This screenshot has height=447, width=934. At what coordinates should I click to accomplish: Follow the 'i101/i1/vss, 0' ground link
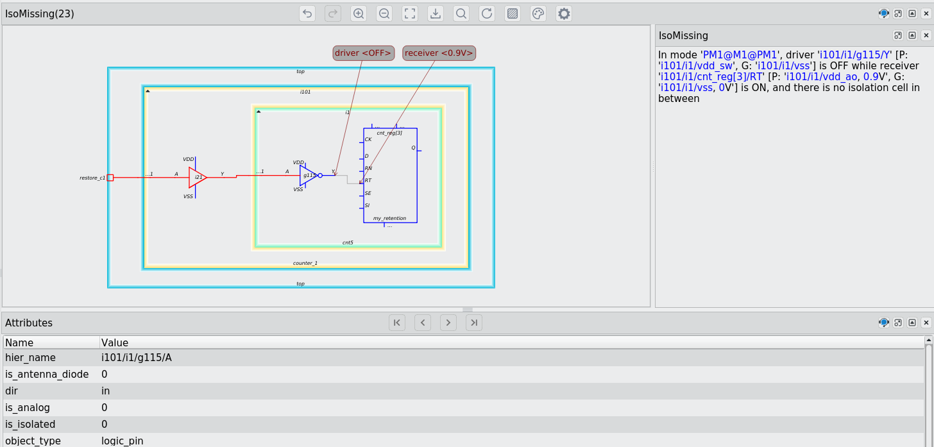click(692, 87)
